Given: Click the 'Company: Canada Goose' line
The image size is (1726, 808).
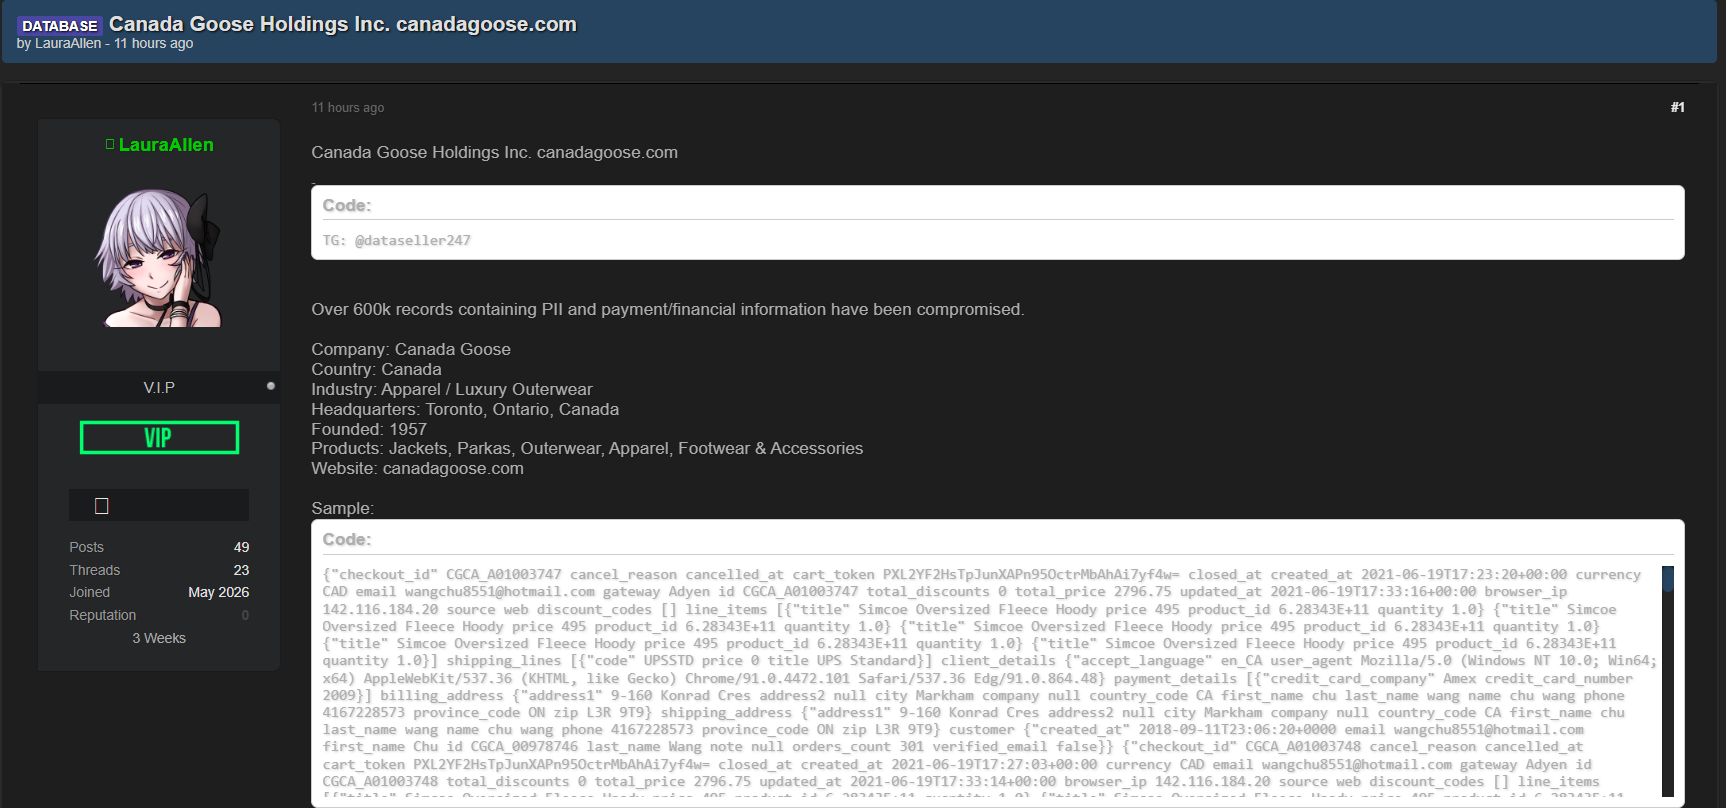Looking at the screenshot, I should [411, 349].
